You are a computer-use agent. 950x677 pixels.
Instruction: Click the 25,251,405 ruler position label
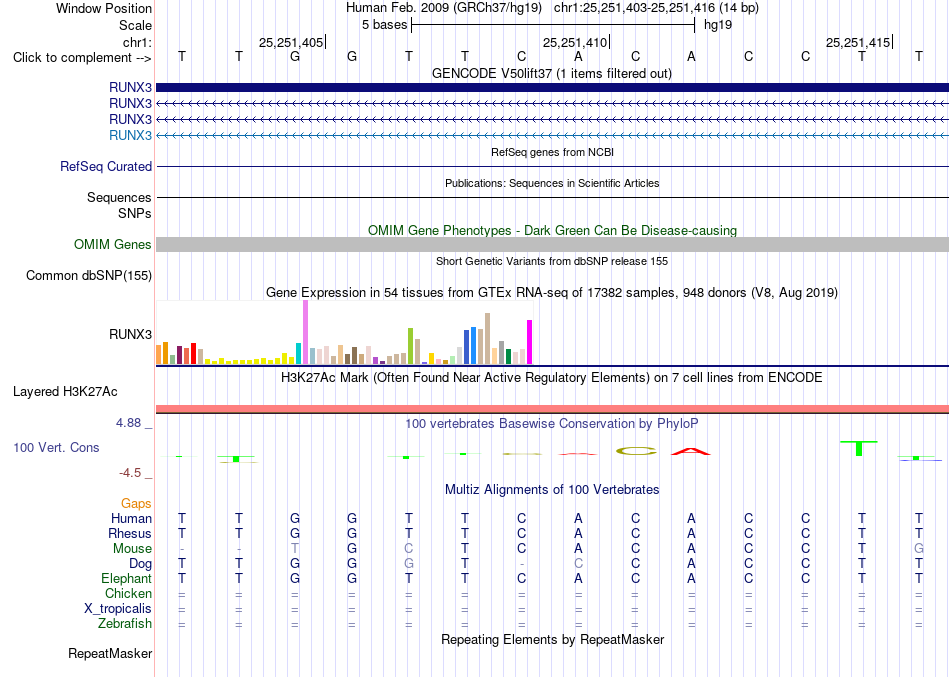coord(291,42)
